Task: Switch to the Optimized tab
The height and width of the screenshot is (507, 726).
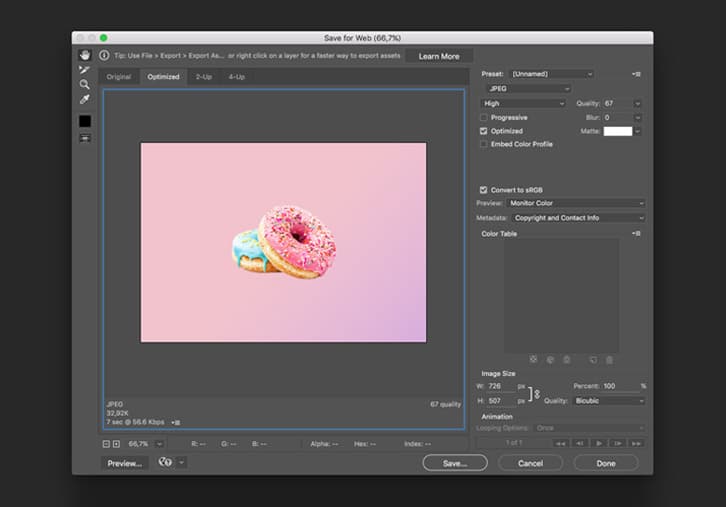Action: pos(163,77)
